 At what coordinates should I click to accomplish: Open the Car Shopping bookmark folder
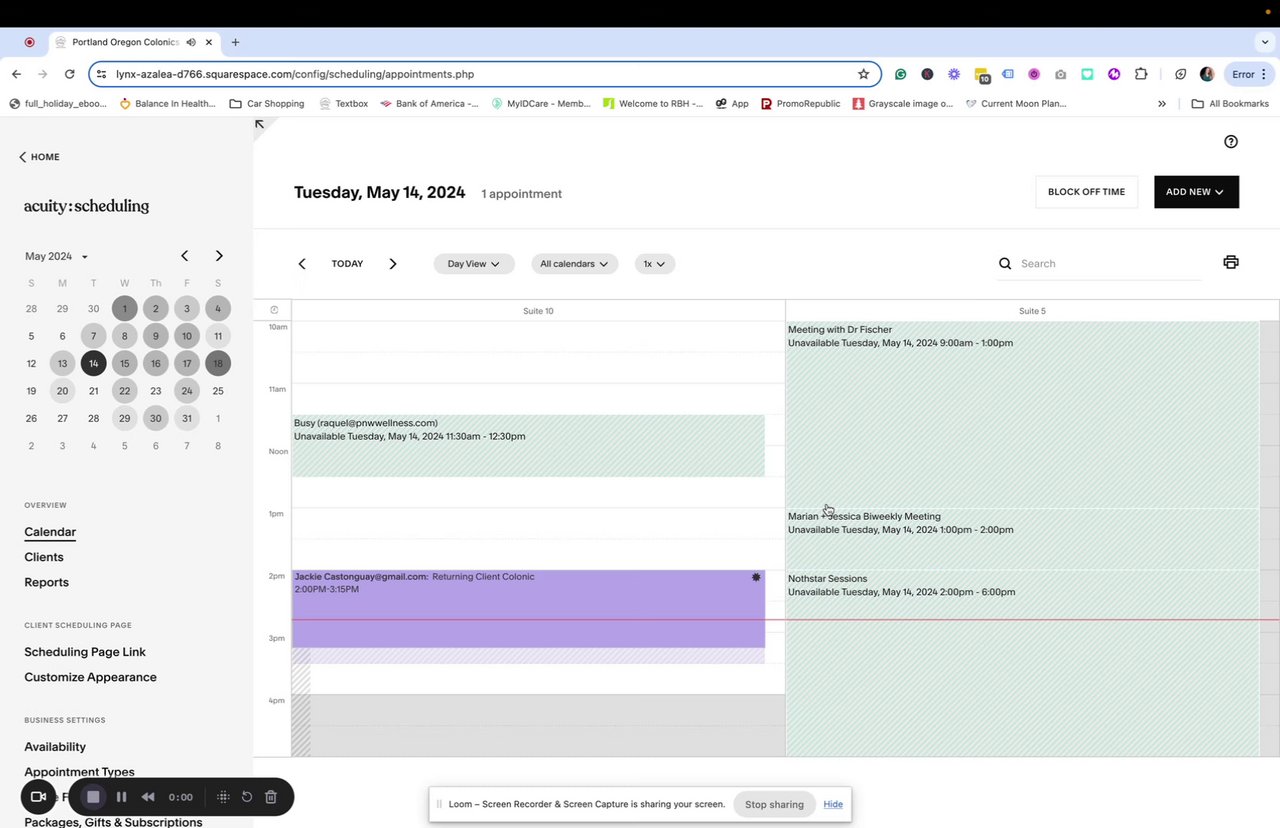click(267, 103)
